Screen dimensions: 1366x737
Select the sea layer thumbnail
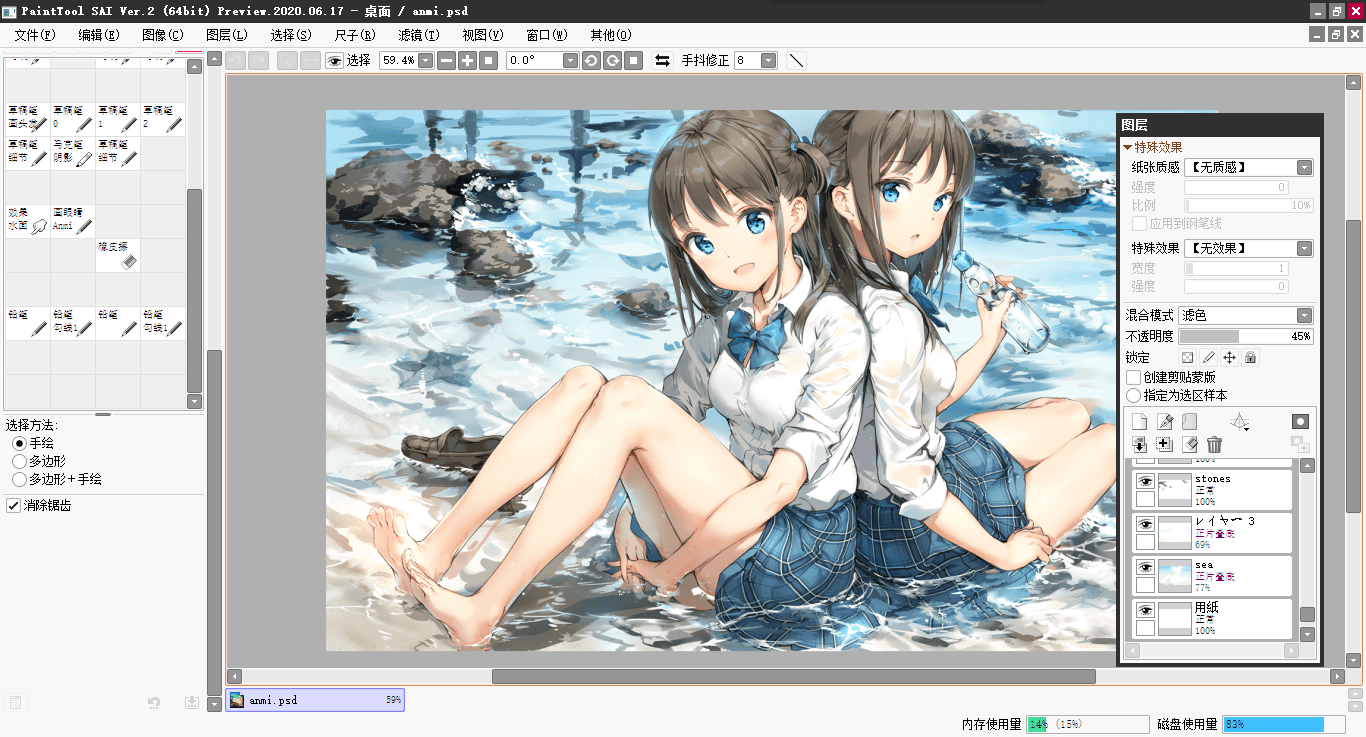1174,576
